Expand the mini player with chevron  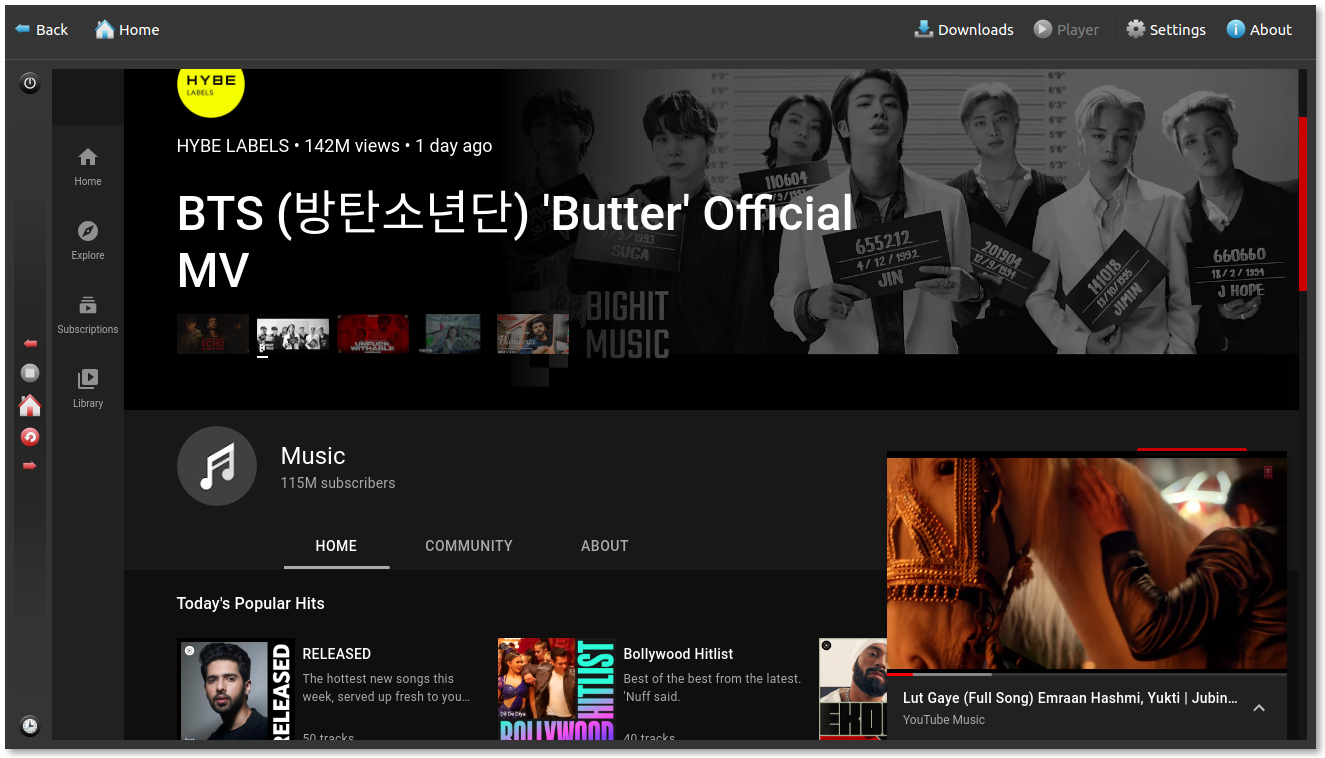coord(1259,708)
